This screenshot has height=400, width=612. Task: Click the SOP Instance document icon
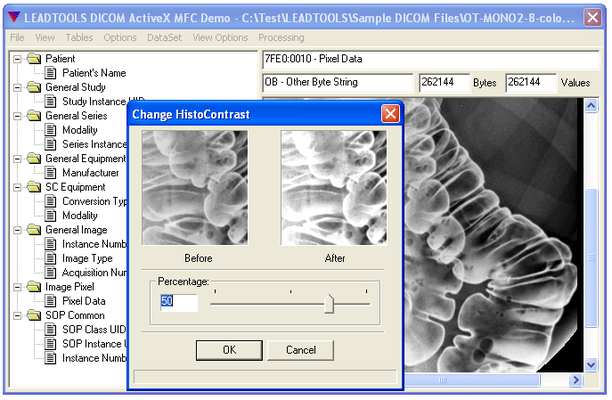click(x=50, y=344)
